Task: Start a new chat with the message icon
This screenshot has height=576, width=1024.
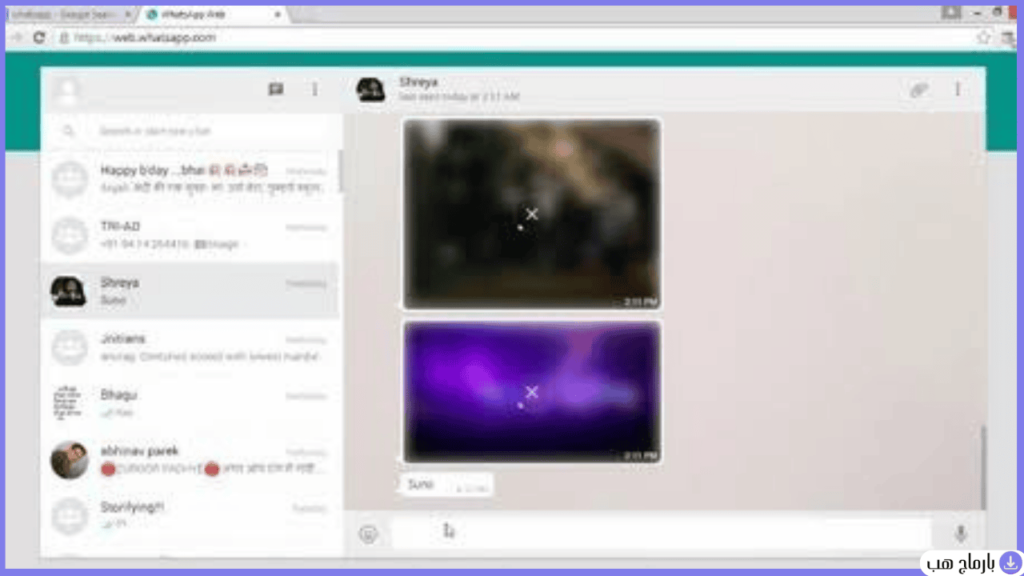Action: coord(276,89)
